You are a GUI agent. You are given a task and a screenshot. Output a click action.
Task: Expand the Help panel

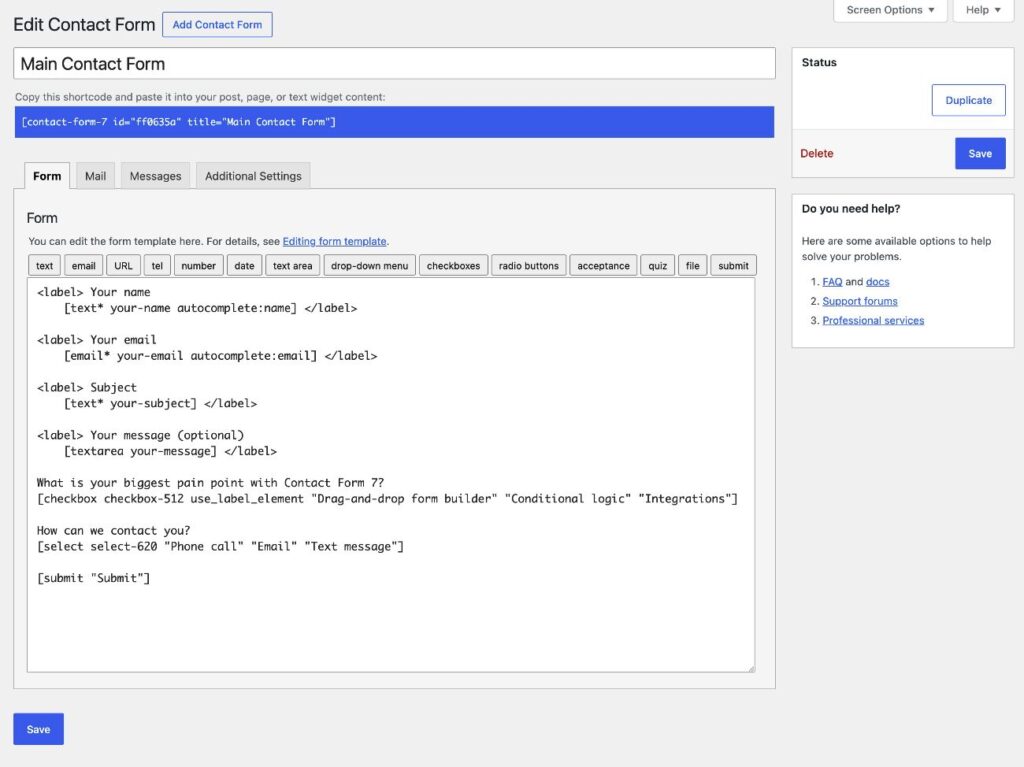click(983, 10)
